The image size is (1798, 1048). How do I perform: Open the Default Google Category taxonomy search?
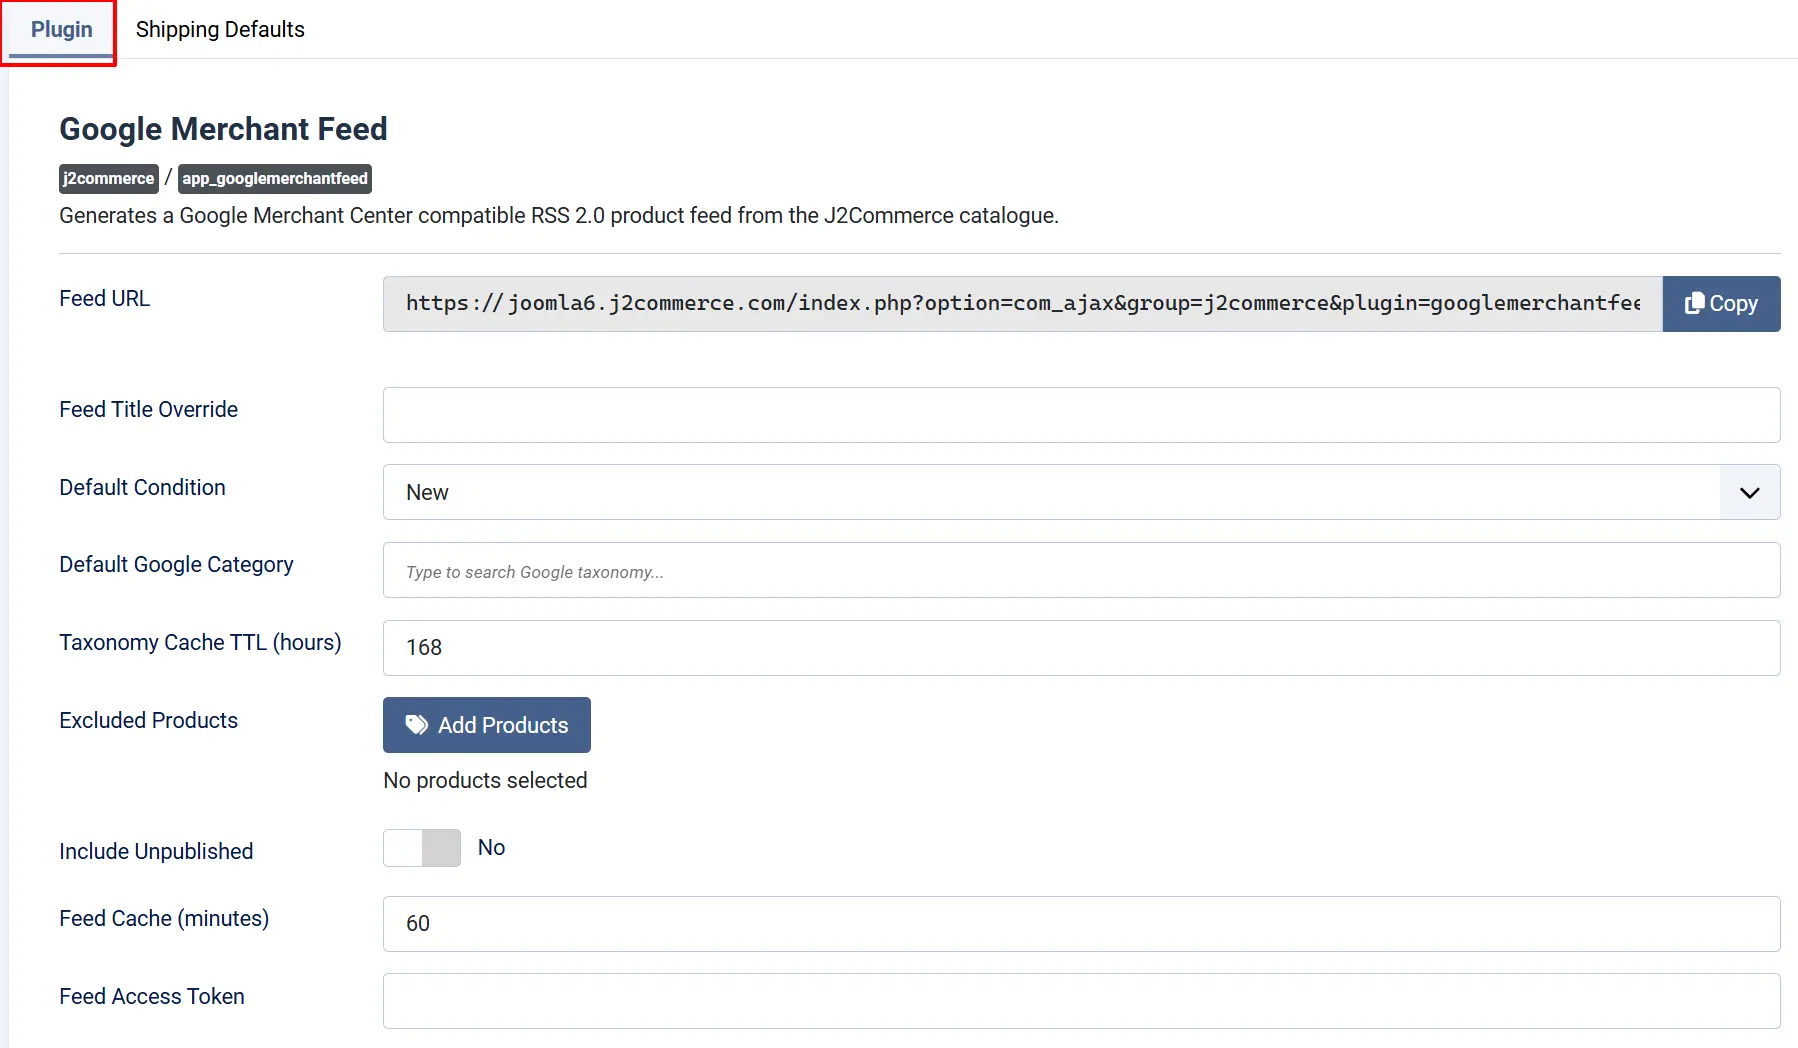coord(1081,570)
